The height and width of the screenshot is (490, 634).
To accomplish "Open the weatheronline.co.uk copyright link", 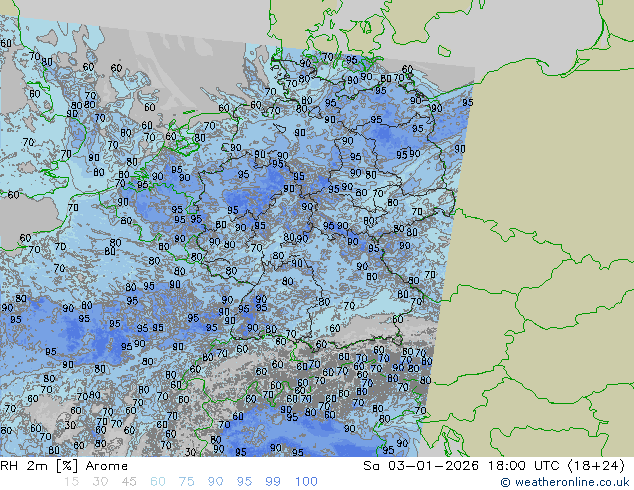I will click(x=564, y=482).
